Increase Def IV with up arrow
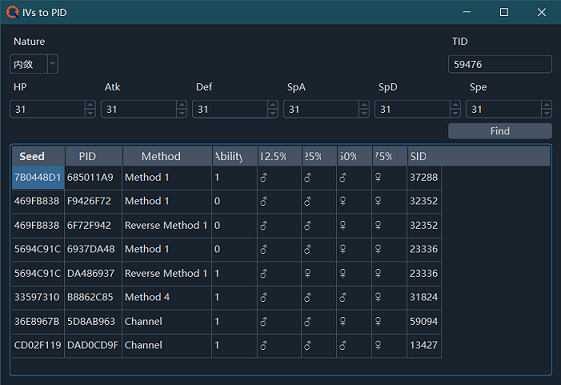This screenshot has height=385, width=561. 273,105
